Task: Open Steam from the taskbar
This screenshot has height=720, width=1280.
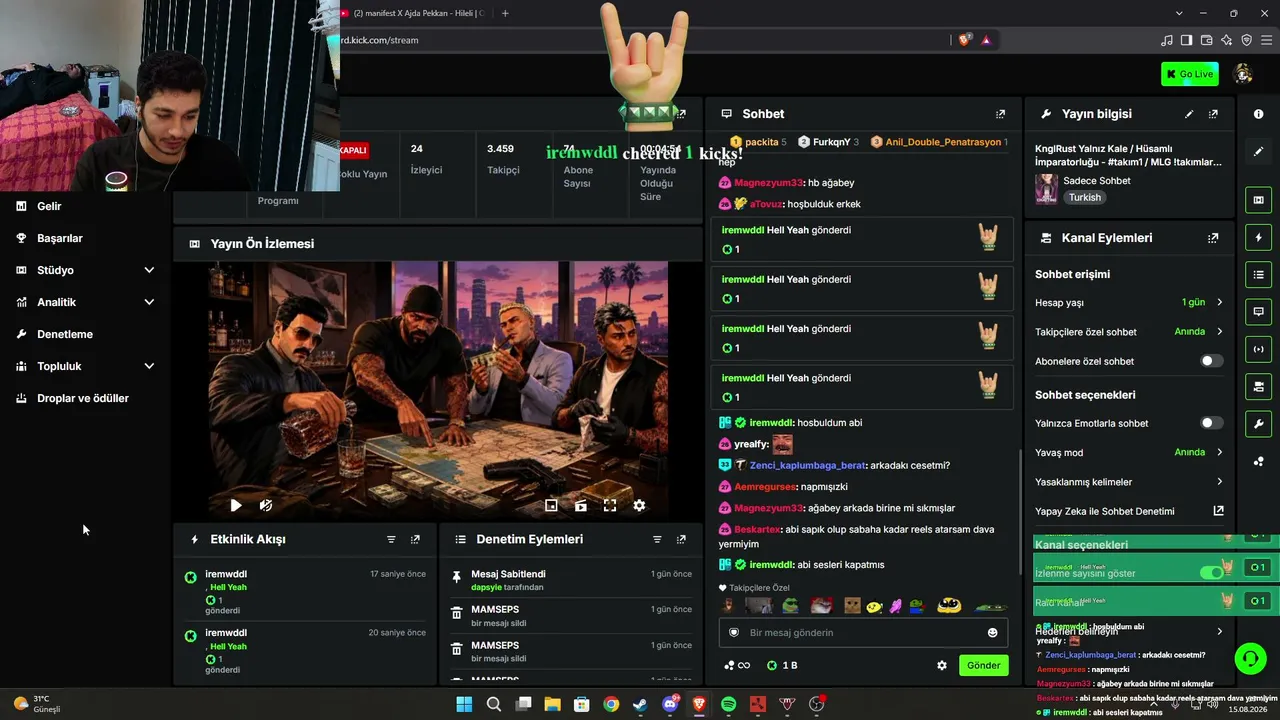Action: tap(640, 704)
